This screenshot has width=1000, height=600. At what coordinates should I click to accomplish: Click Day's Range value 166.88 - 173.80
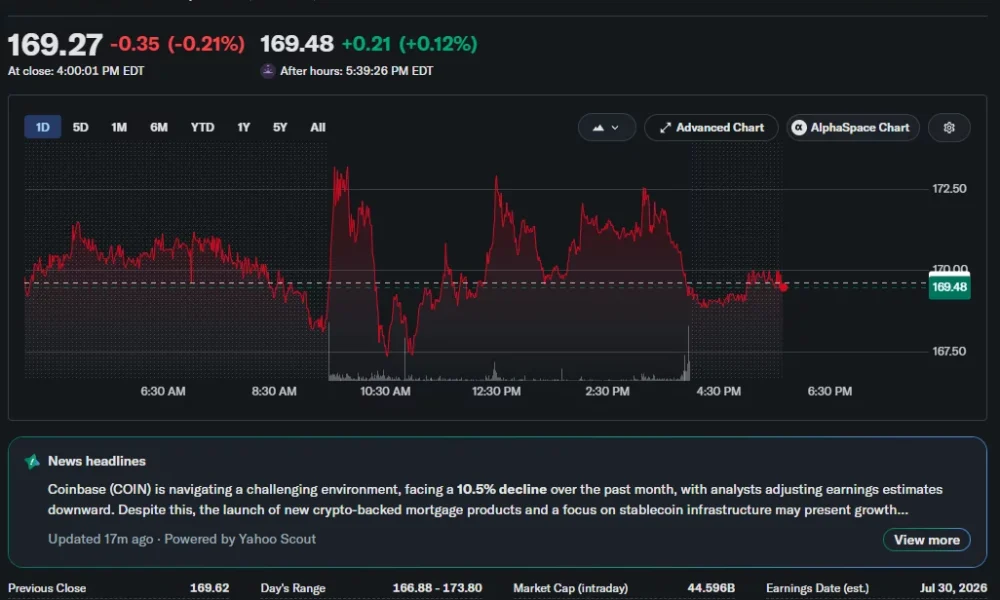click(437, 588)
